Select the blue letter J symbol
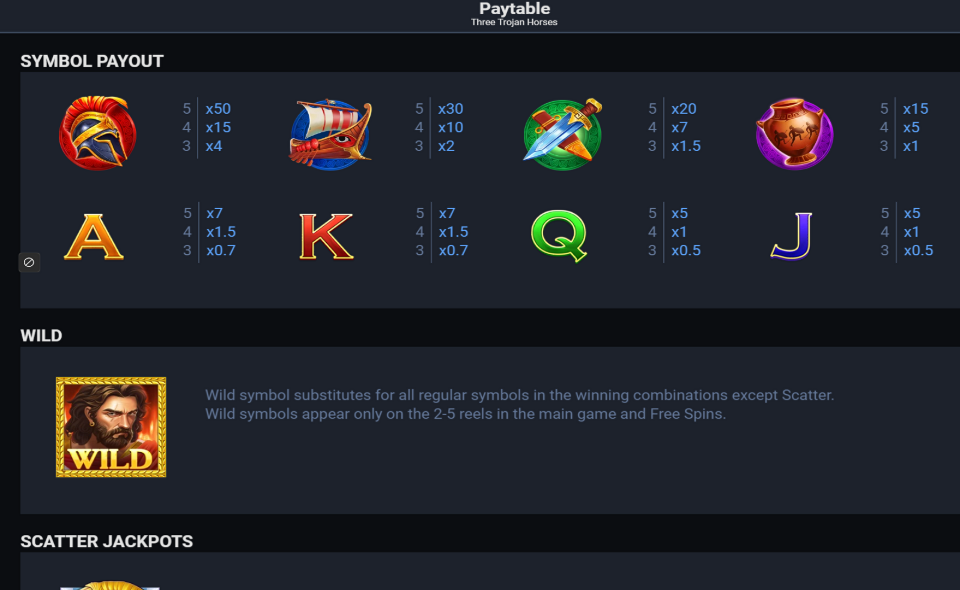The image size is (960, 590). pos(791,238)
